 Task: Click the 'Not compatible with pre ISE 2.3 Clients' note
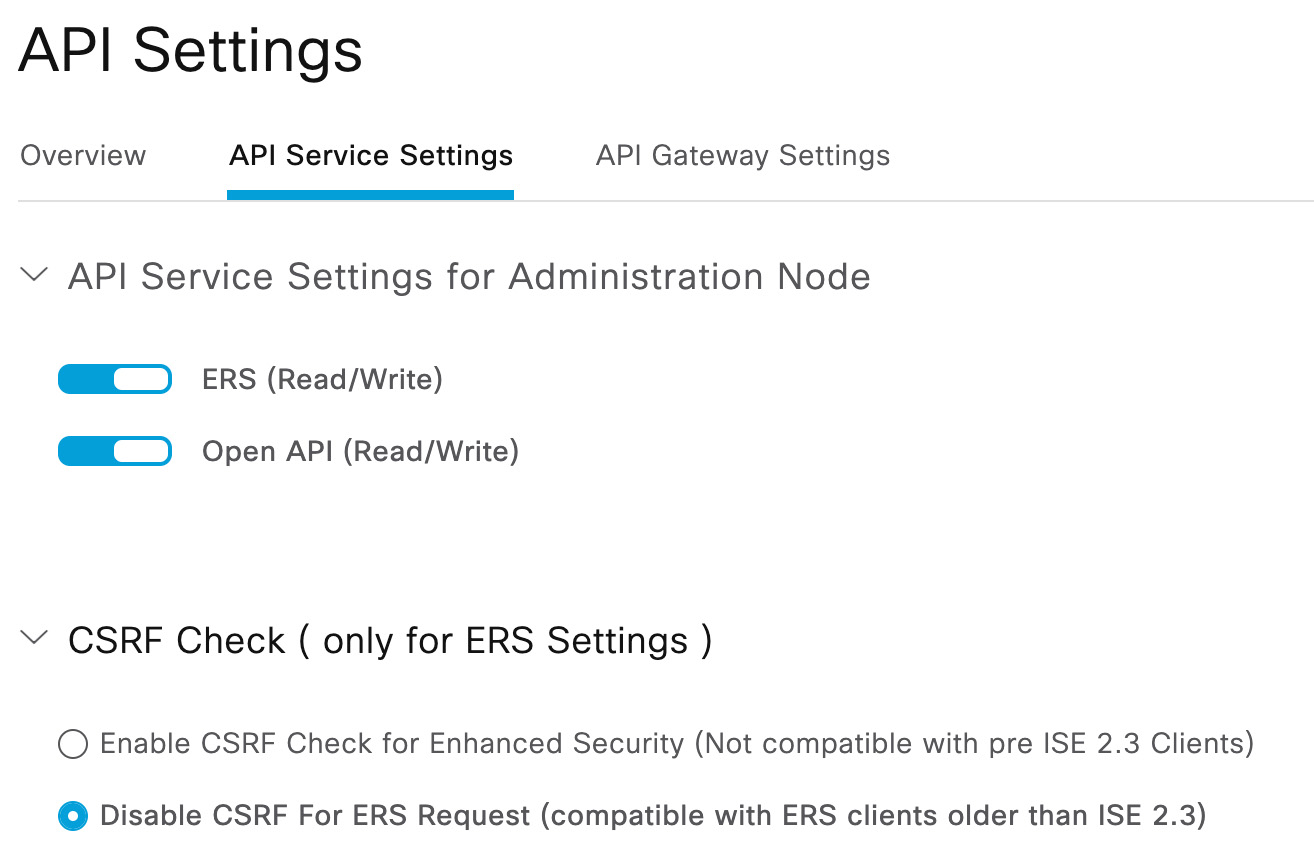(x=973, y=744)
